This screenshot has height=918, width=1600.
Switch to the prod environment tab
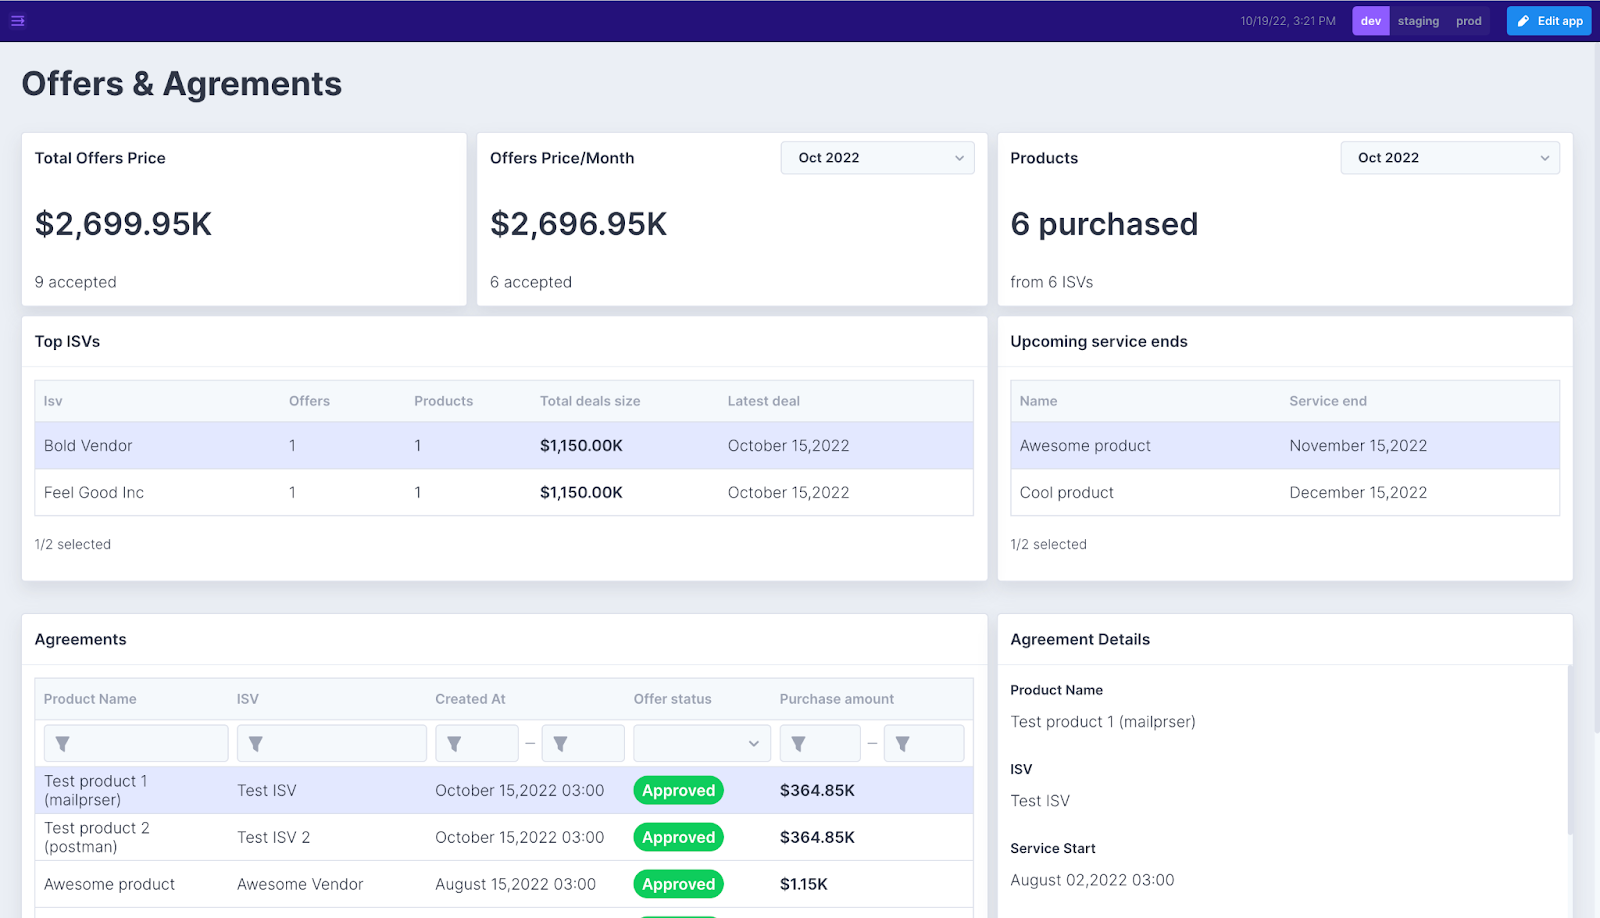click(x=1468, y=21)
